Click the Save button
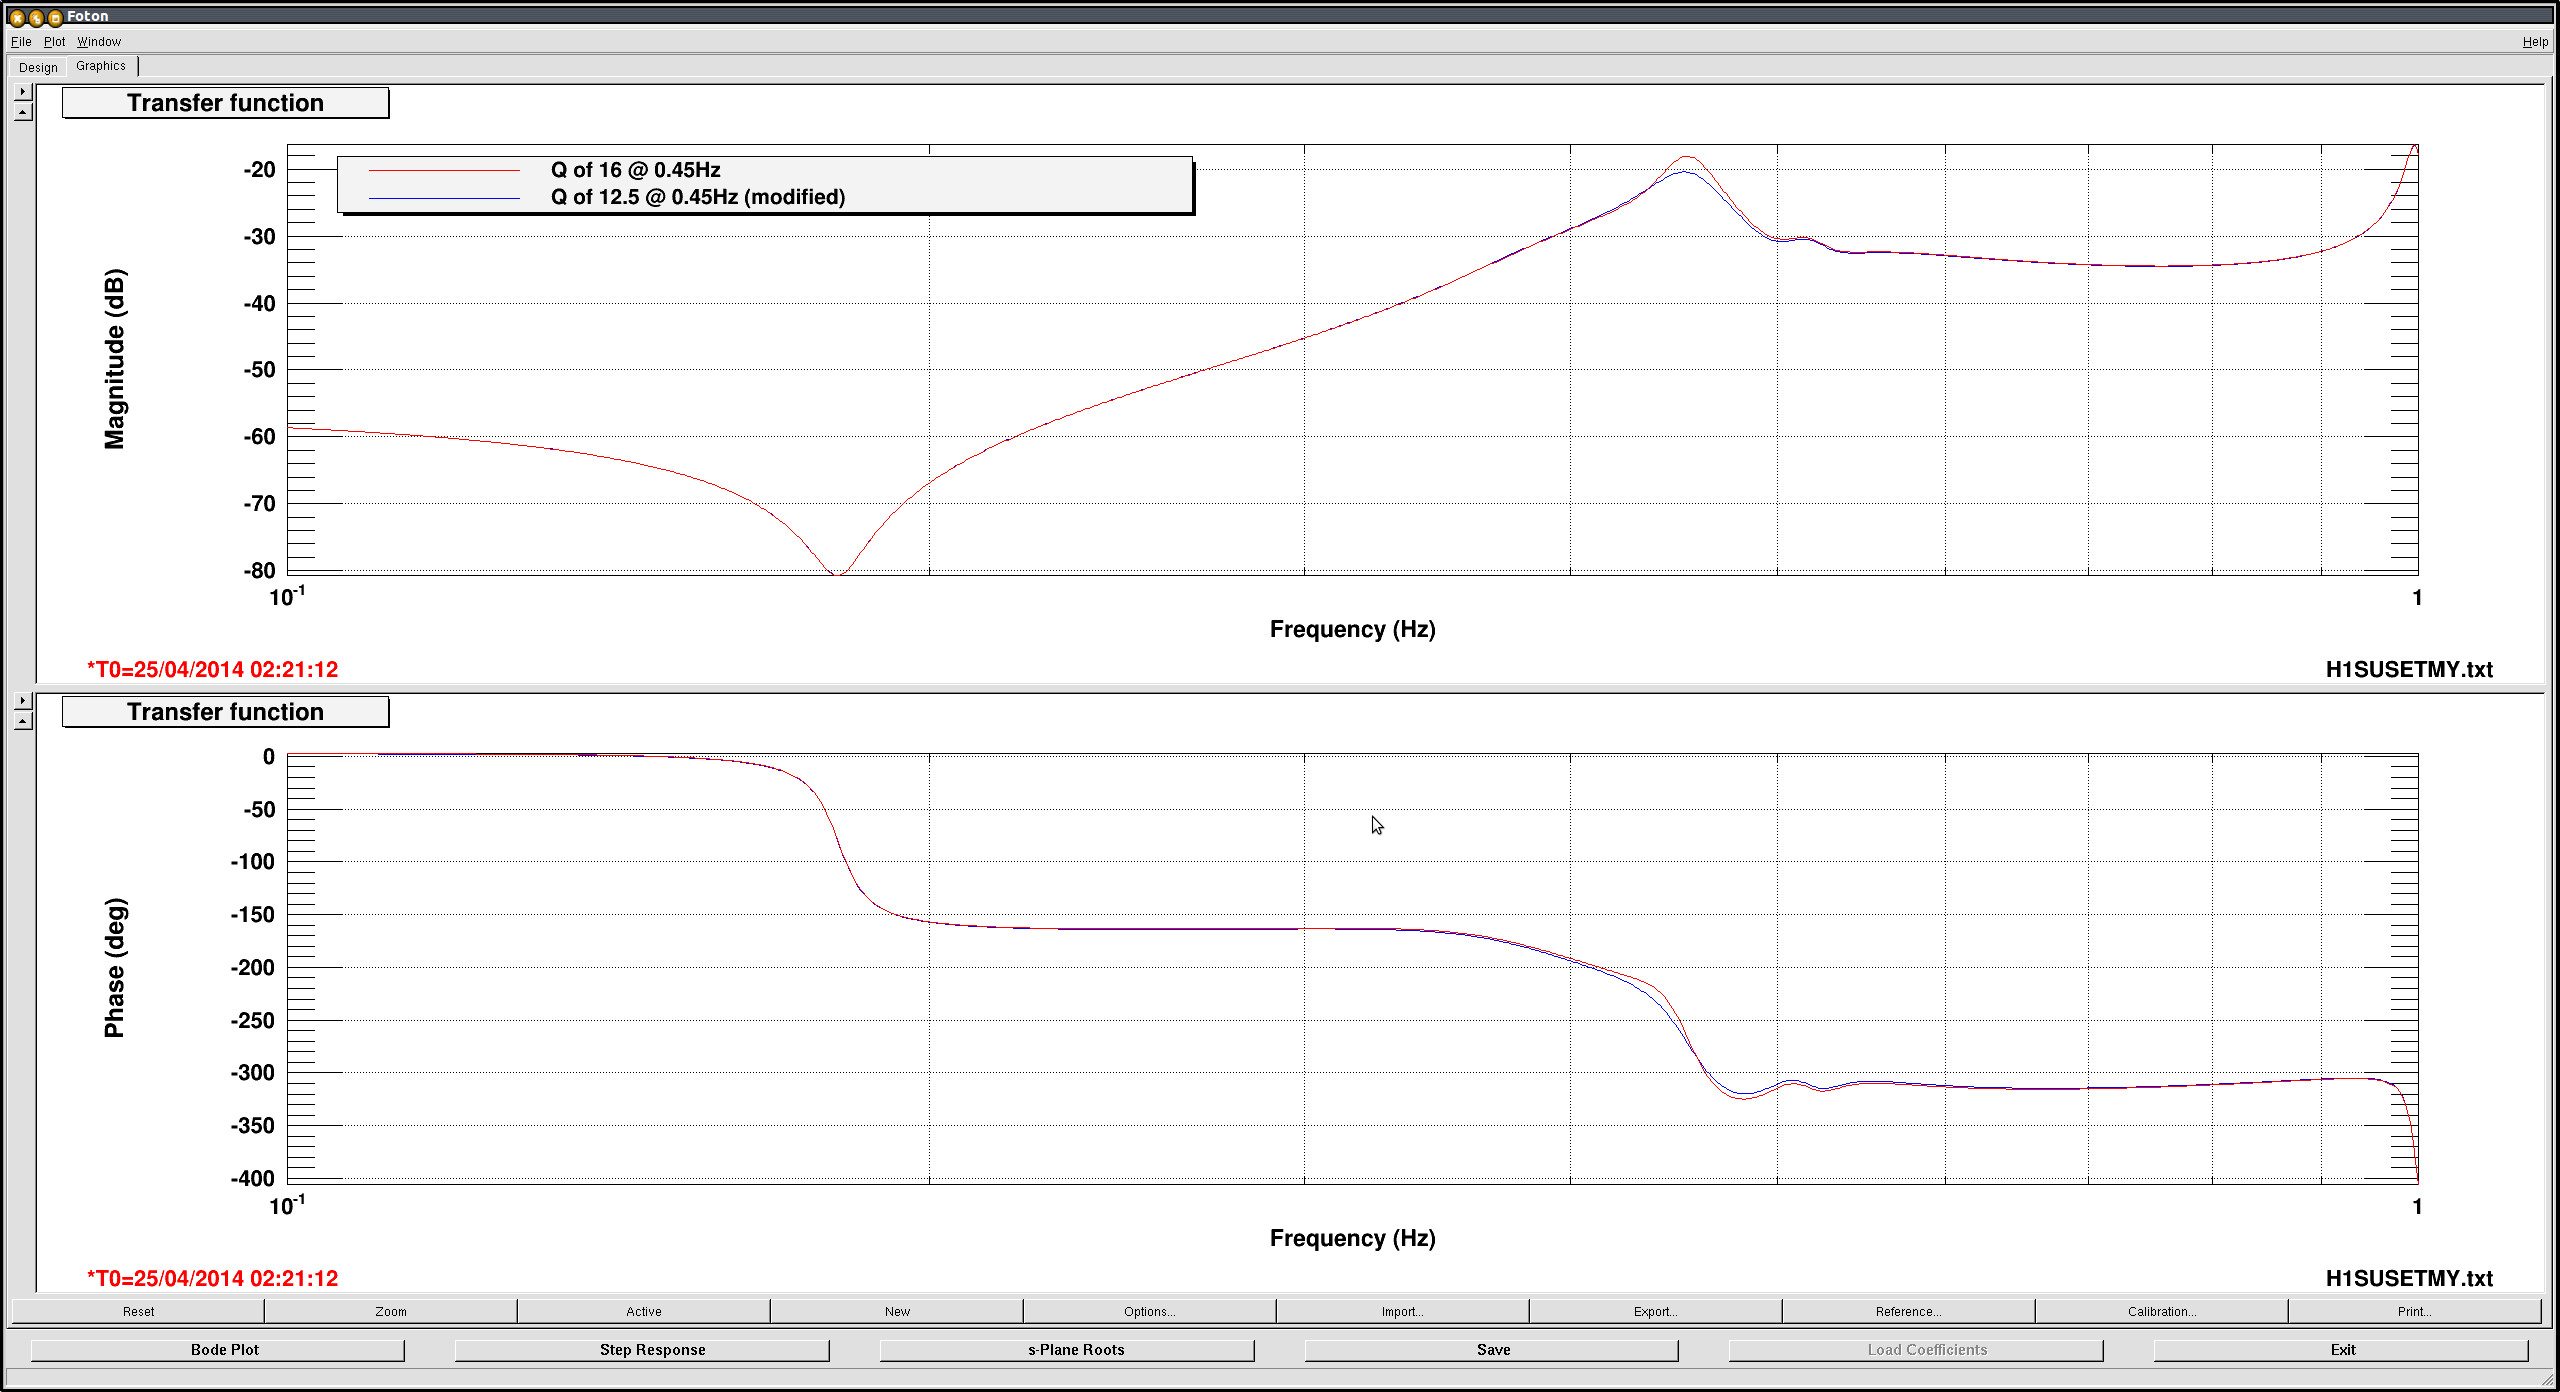This screenshot has width=2560, height=1392. coord(1492,1350)
